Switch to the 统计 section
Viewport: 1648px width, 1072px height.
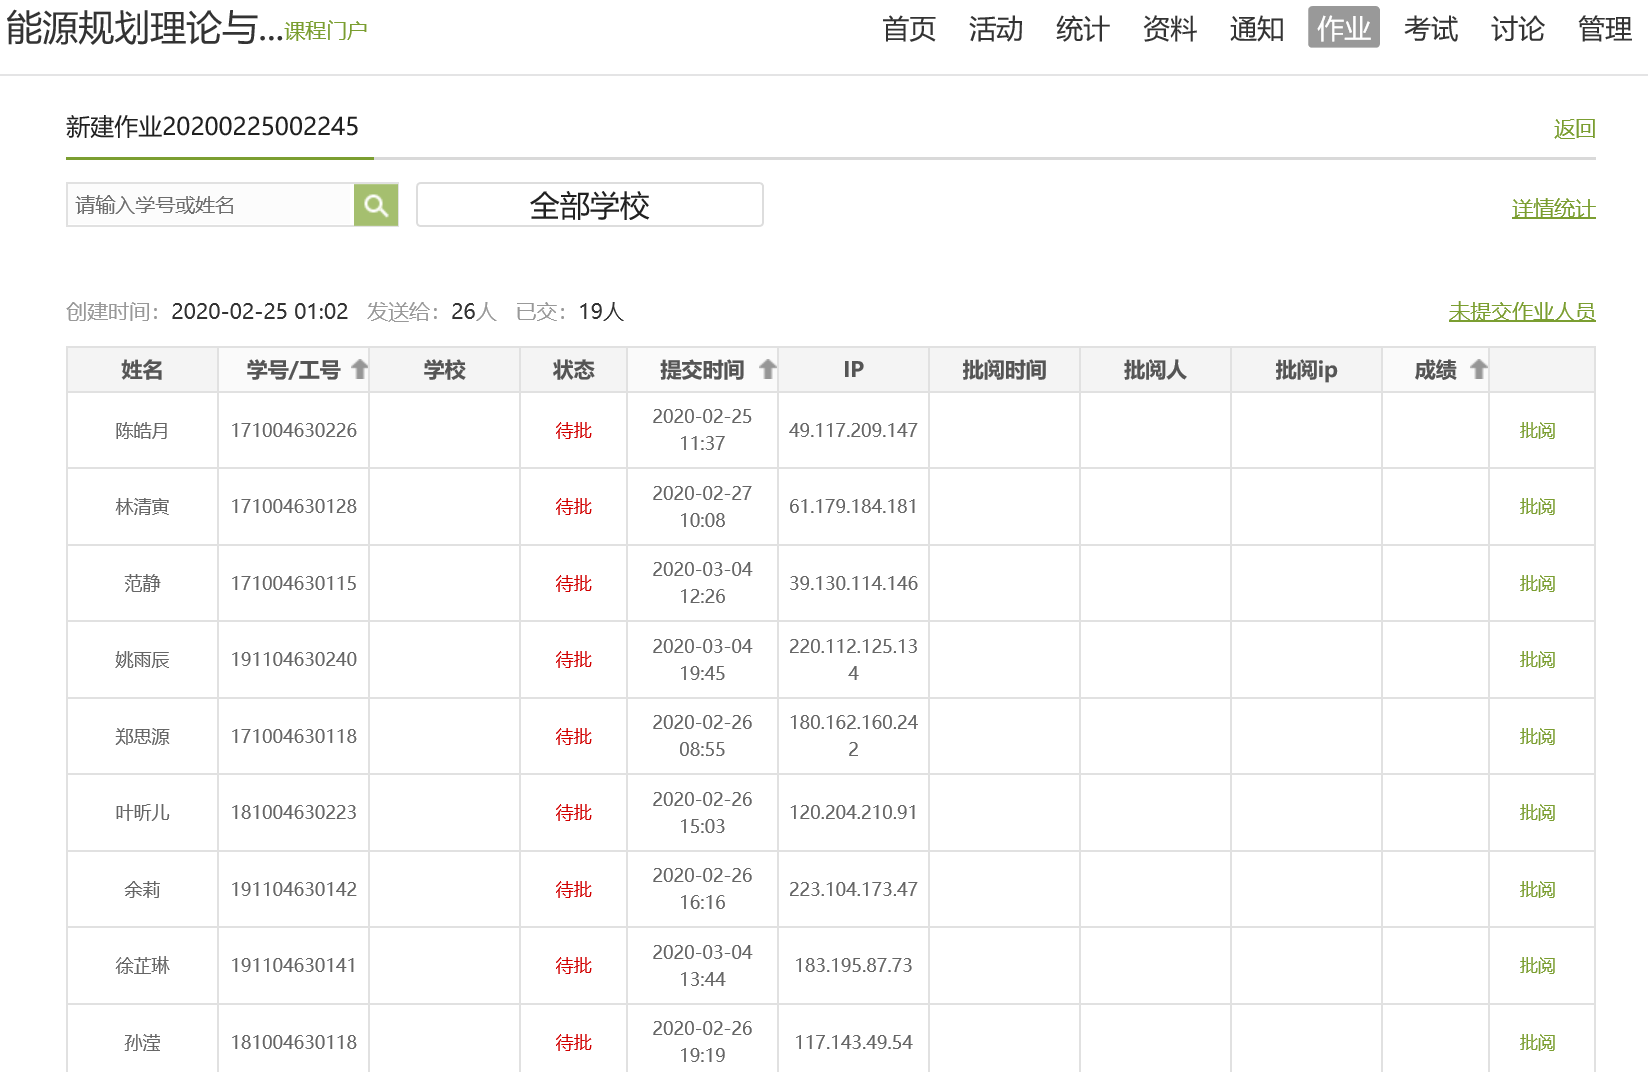click(1082, 29)
